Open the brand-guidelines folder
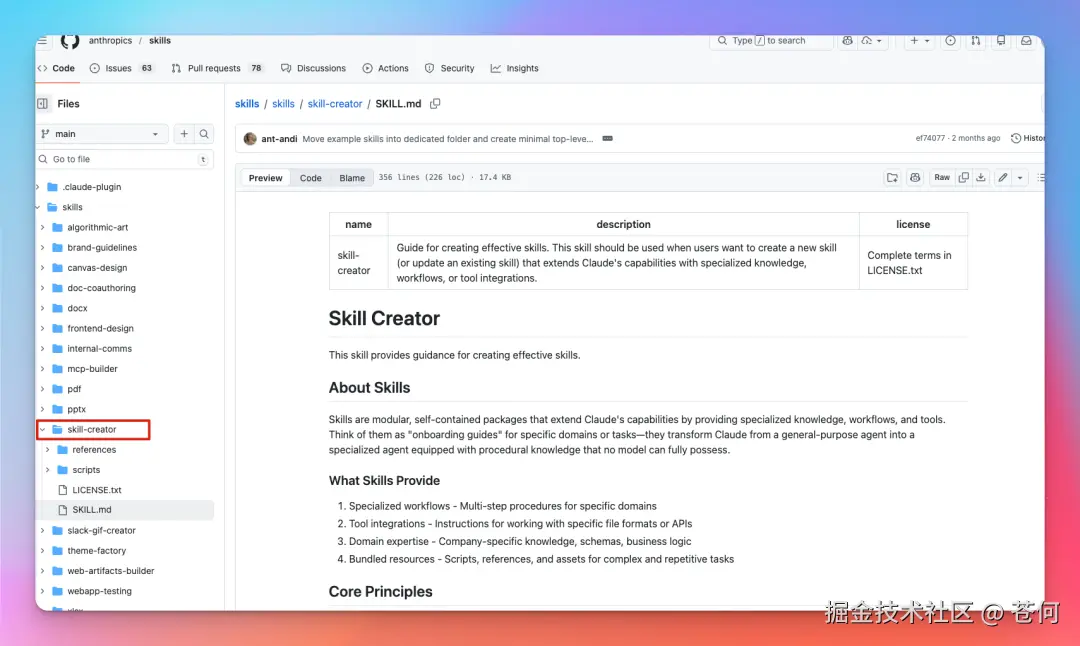This screenshot has width=1080, height=646. click(102, 248)
